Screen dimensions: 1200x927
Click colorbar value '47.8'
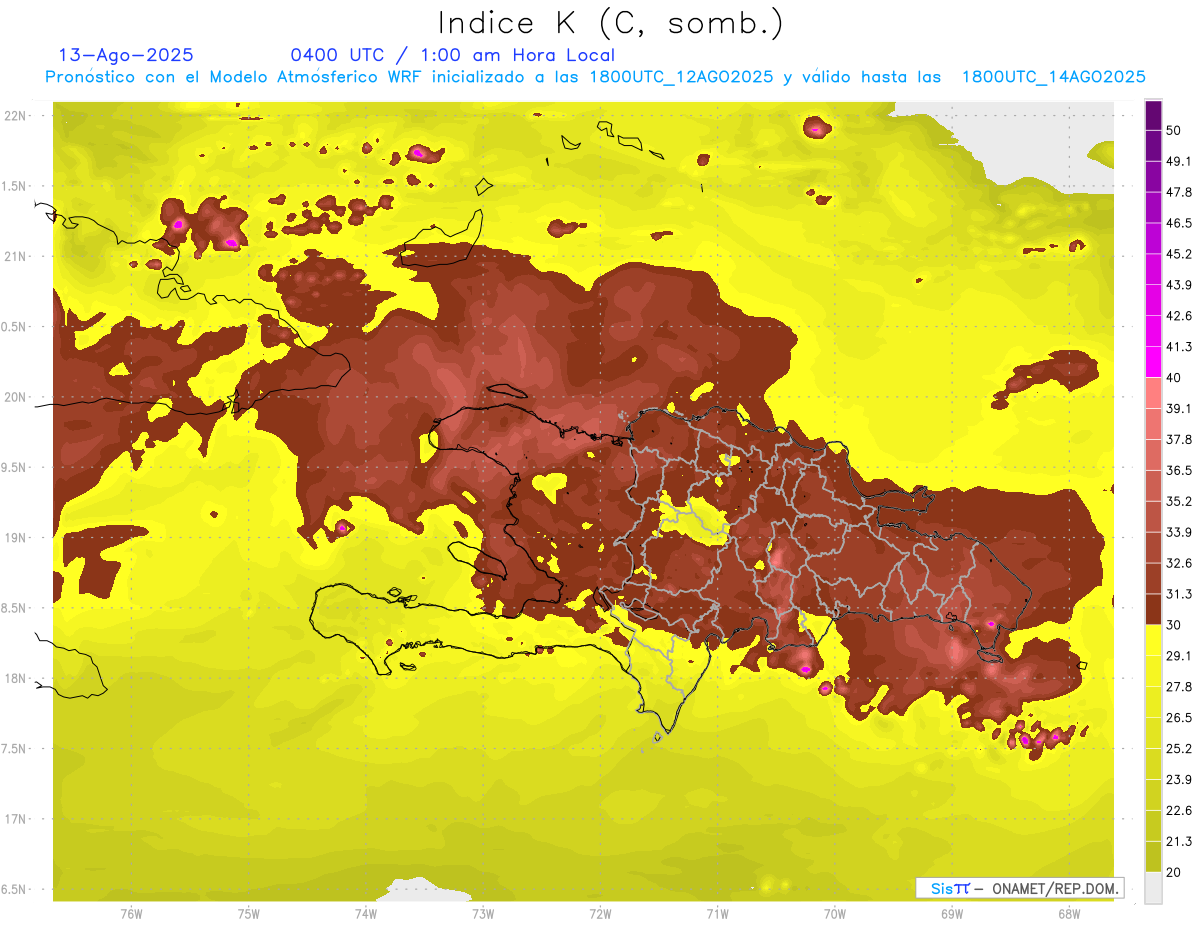(x=1179, y=192)
